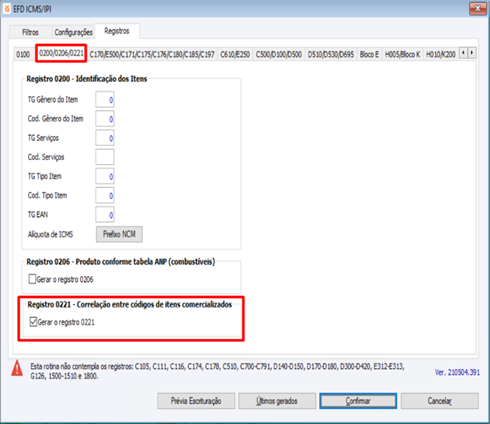Confirm with the Confirmar button
This screenshot has width=490, height=424.
pos(358,401)
